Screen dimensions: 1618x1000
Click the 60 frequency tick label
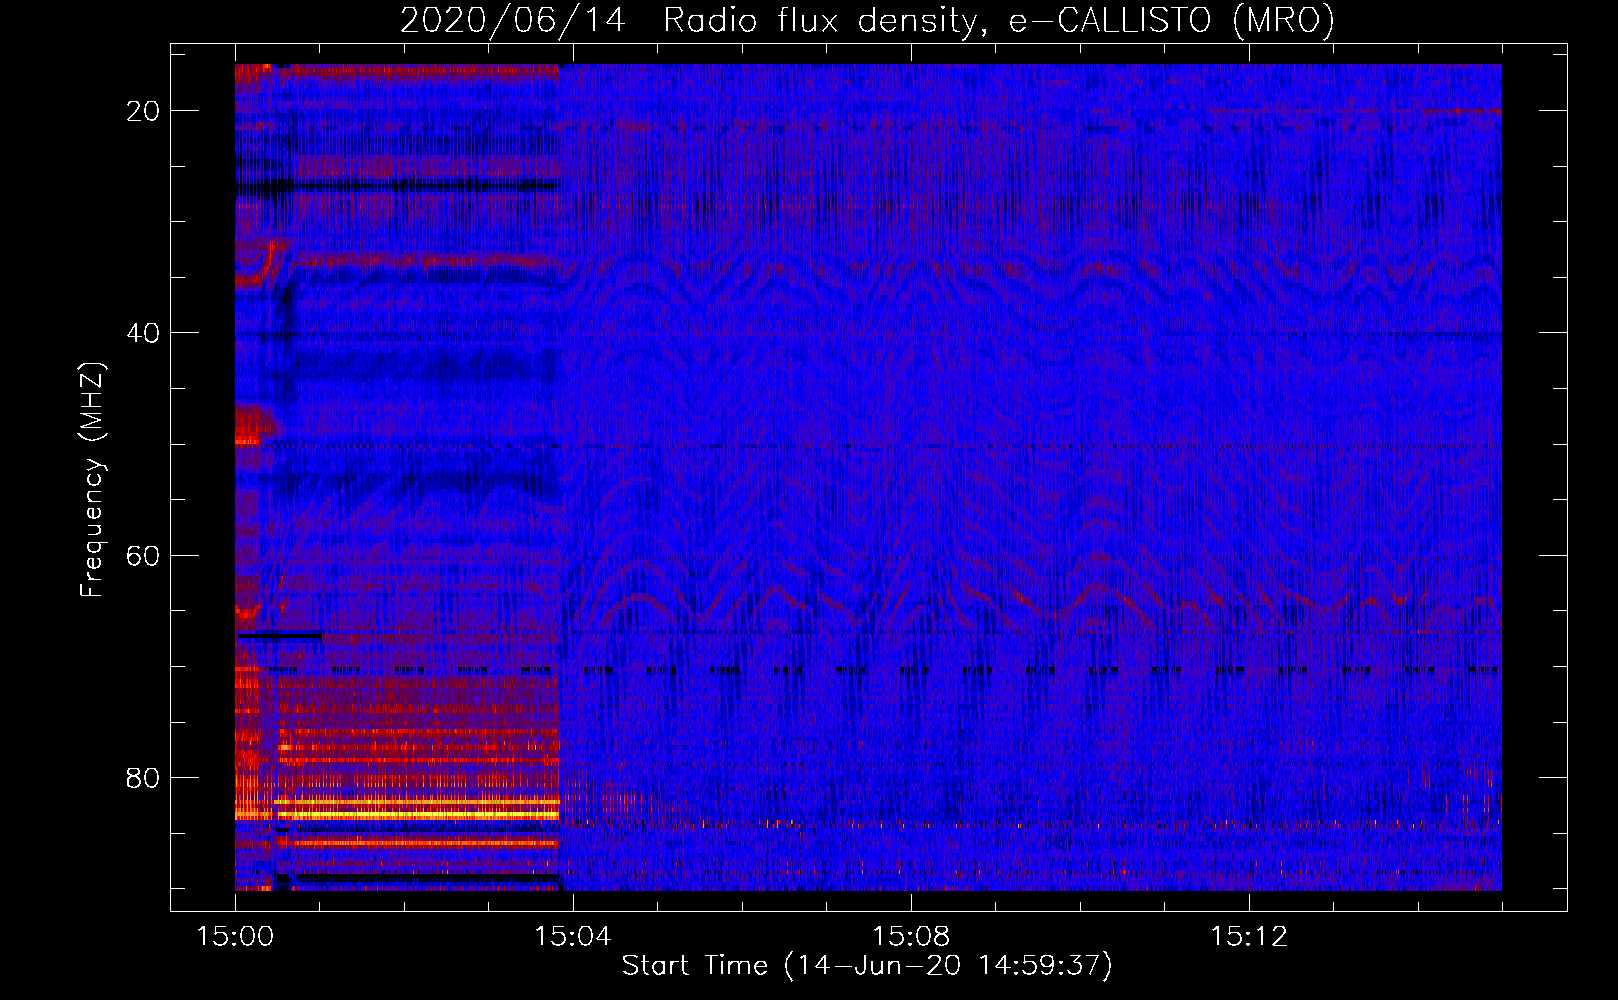143,555
